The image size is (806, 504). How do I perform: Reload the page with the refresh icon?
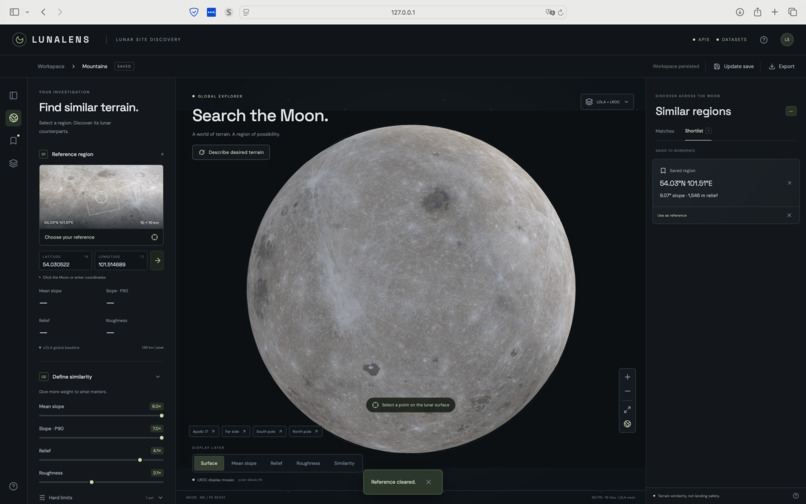coord(560,12)
